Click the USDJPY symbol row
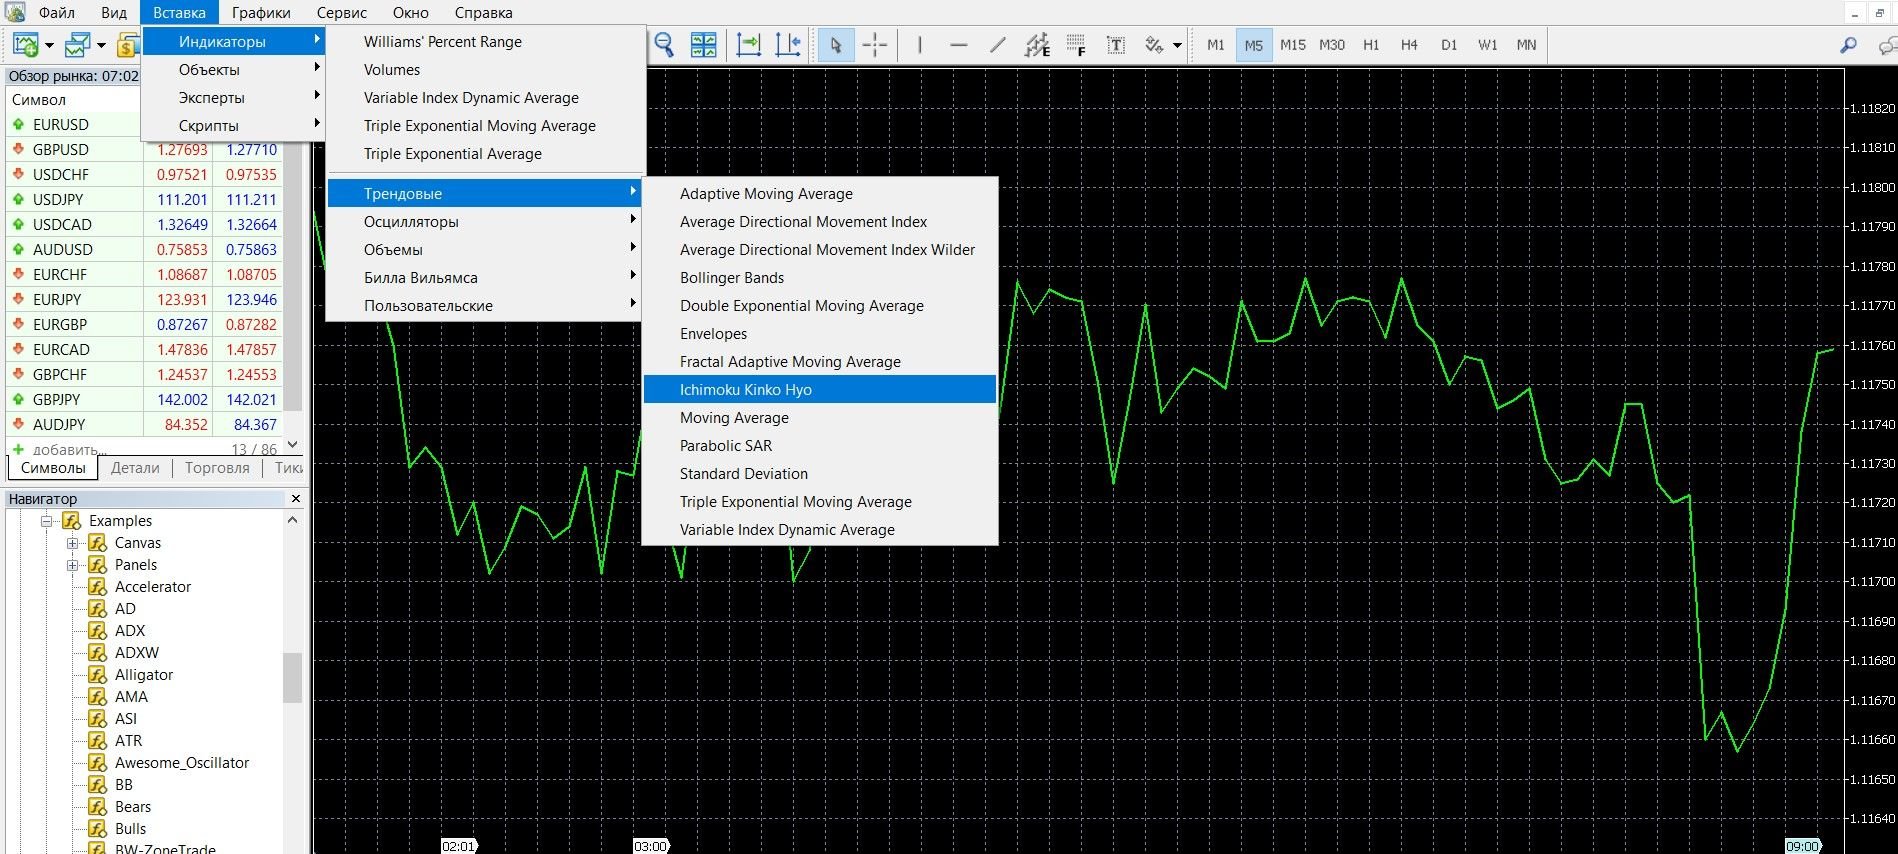Viewport: 1898px width, 854px height. pos(143,200)
